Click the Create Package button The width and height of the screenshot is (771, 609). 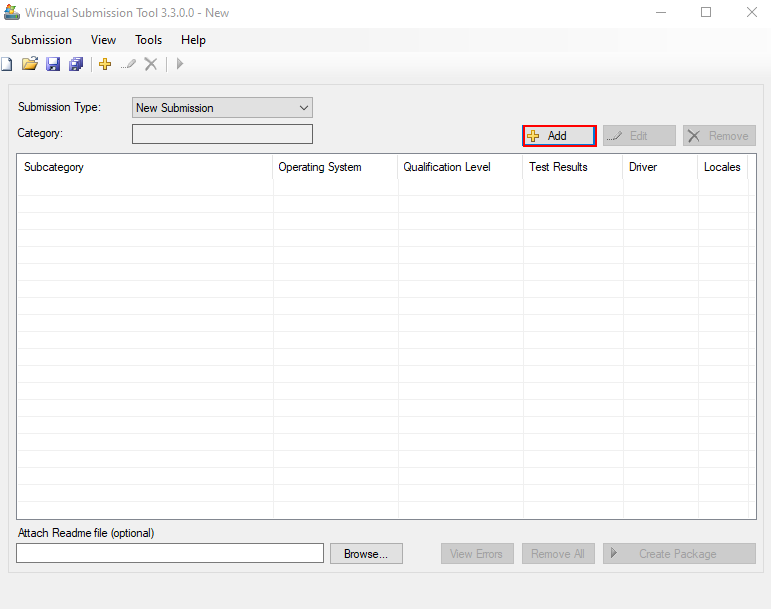click(679, 553)
